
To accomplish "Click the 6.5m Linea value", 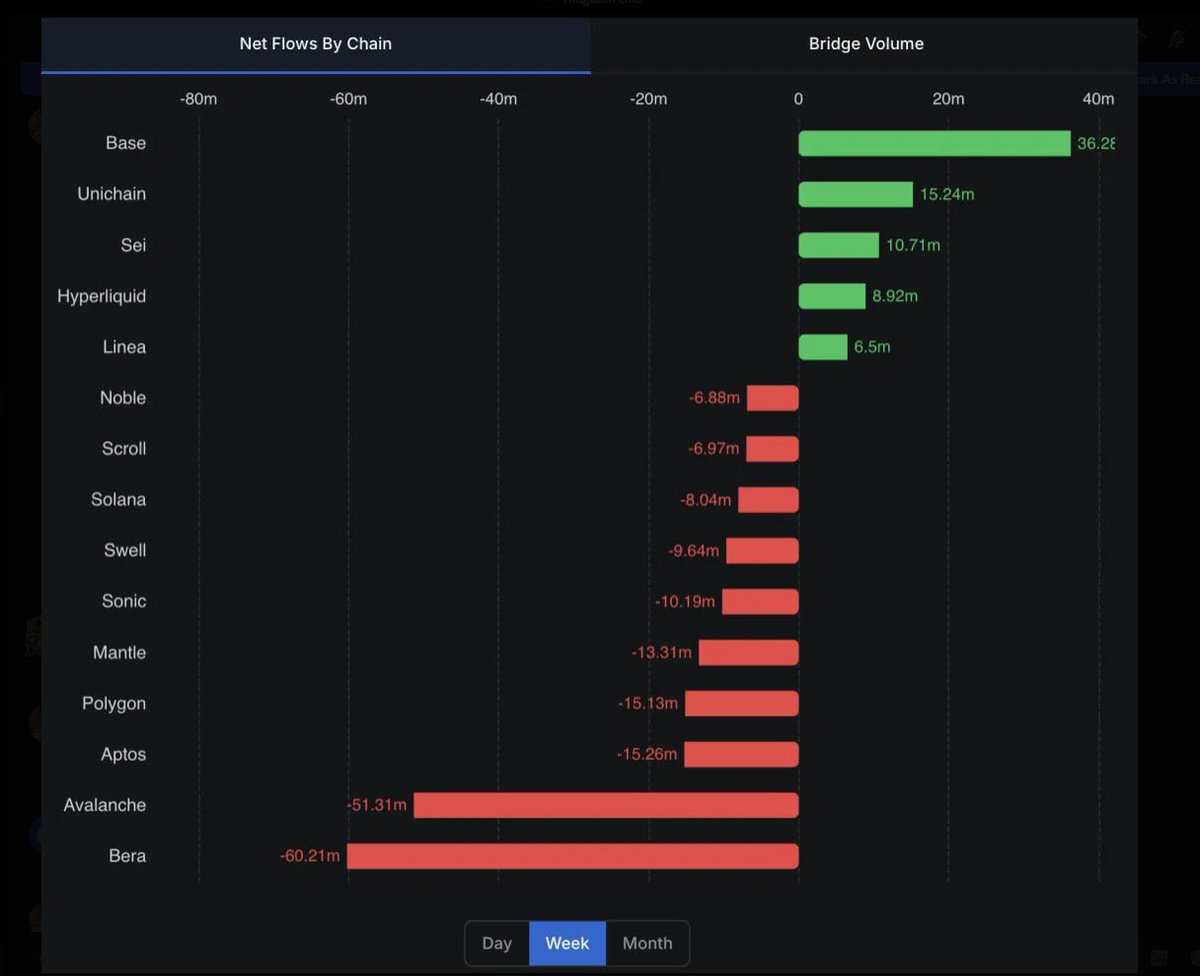I will coord(872,347).
